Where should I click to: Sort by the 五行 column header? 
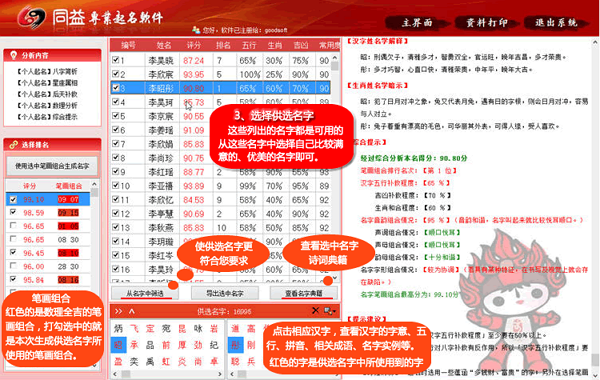[249, 45]
